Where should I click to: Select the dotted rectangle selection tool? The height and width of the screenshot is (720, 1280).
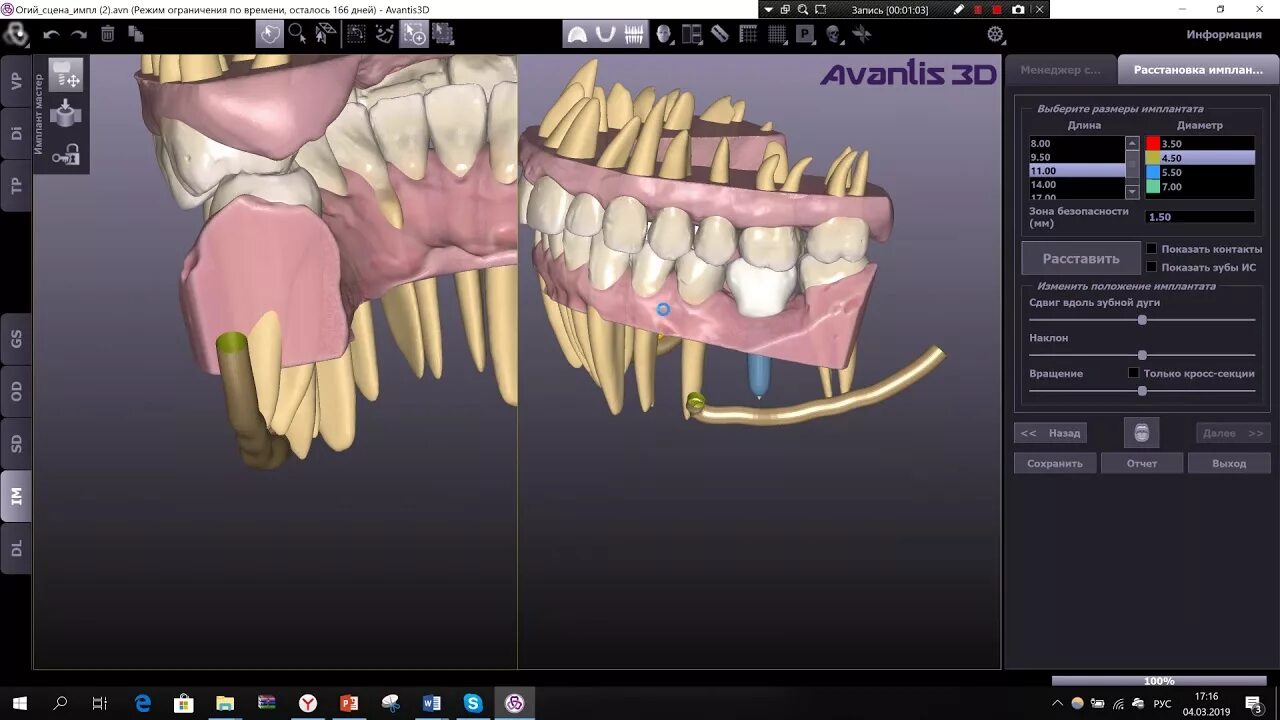pyautogui.click(x=356, y=34)
